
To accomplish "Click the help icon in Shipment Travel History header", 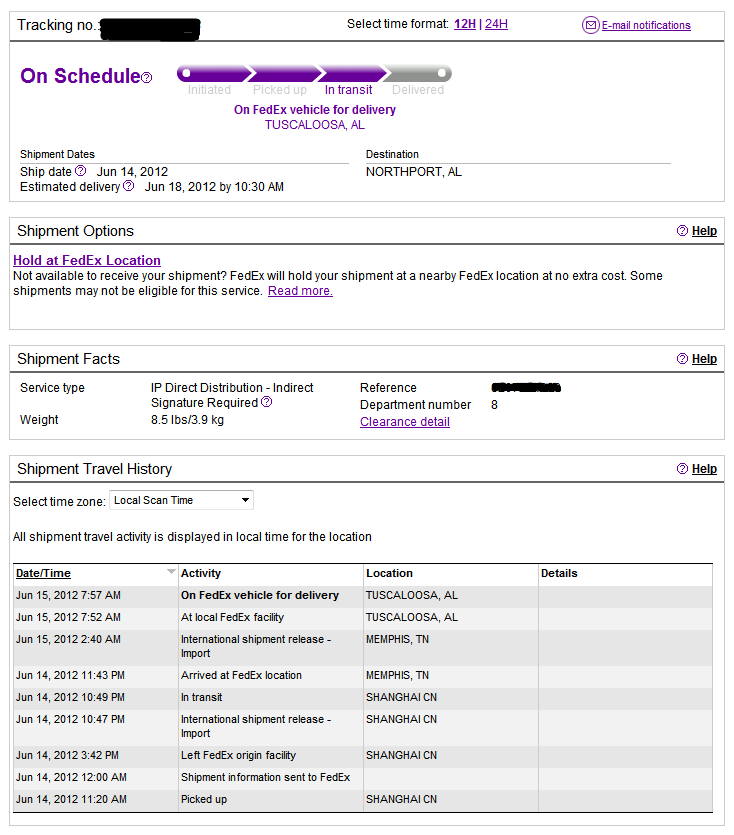I will (682, 469).
